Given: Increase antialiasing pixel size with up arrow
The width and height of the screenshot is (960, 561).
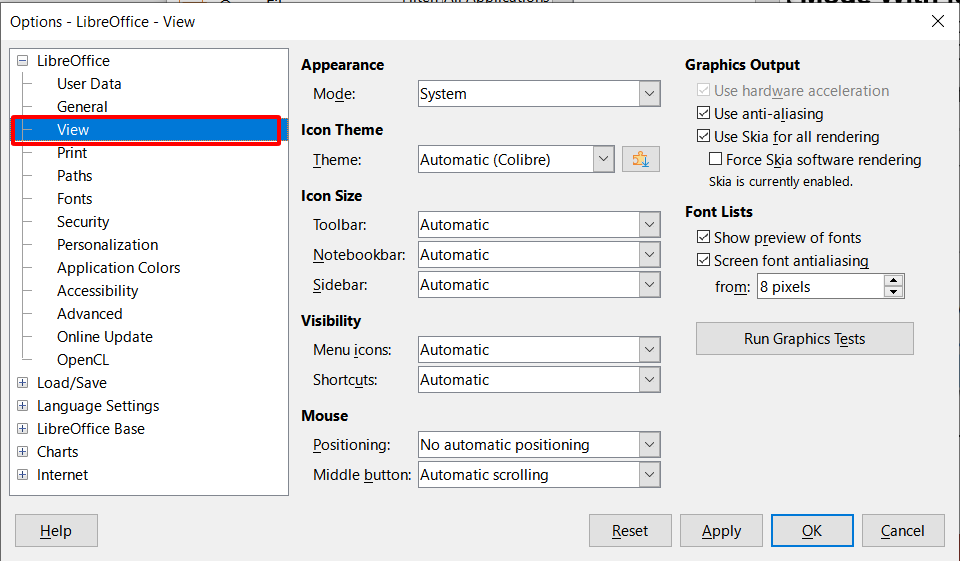Looking at the screenshot, I should pyautogui.click(x=894, y=281).
